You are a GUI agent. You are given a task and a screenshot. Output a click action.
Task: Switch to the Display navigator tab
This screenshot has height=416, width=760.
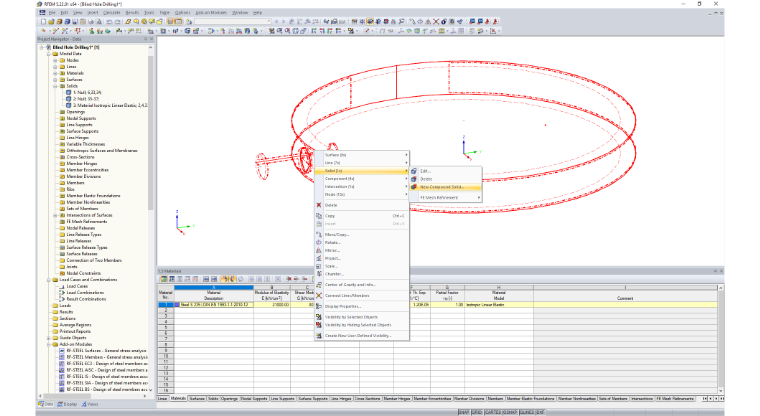point(67,404)
